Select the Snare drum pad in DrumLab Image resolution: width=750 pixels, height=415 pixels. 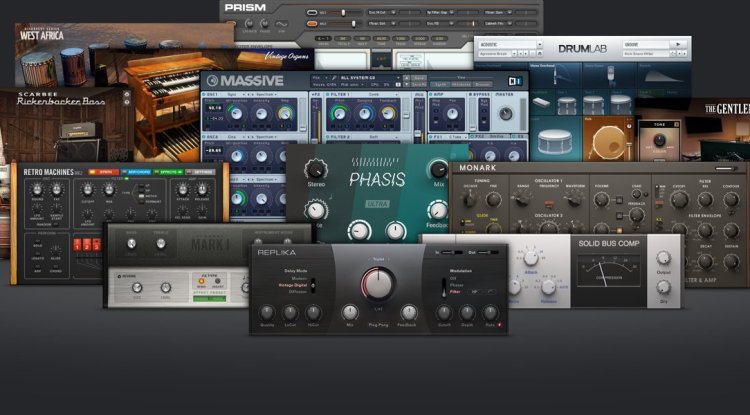tap(555, 139)
